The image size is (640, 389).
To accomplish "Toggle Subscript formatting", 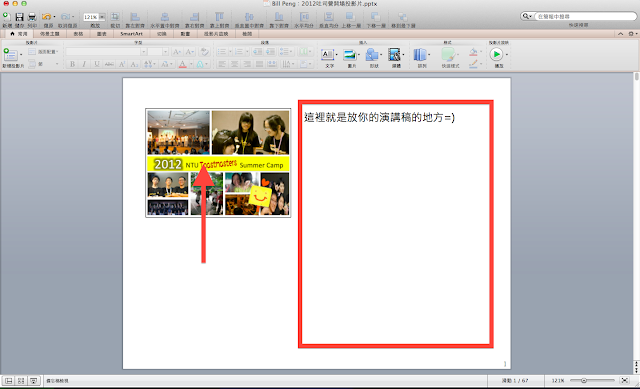I will (x=134, y=64).
